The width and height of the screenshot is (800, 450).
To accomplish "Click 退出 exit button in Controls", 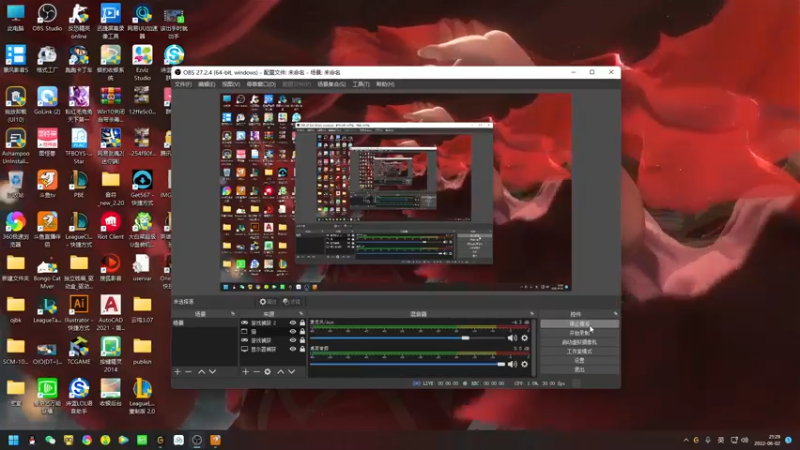I will [x=579, y=369].
